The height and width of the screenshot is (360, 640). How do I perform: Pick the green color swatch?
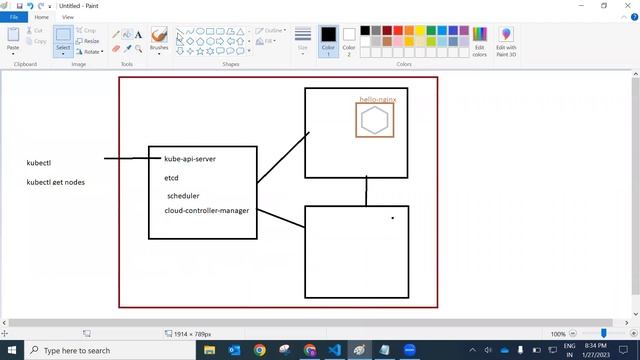pyautogui.click(x=431, y=31)
